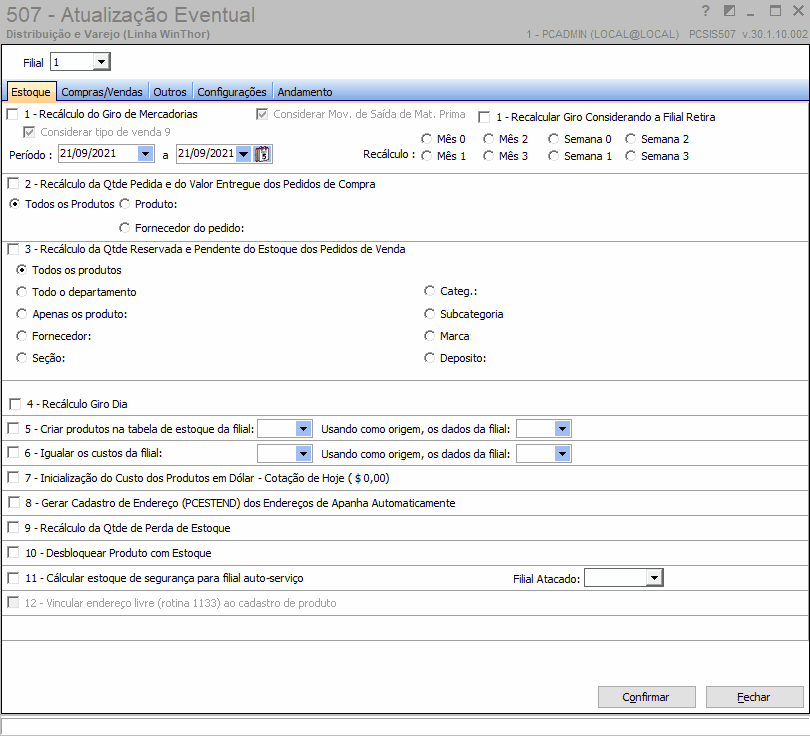Go to the Configurações tab
The image size is (810, 736).
(231, 92)
